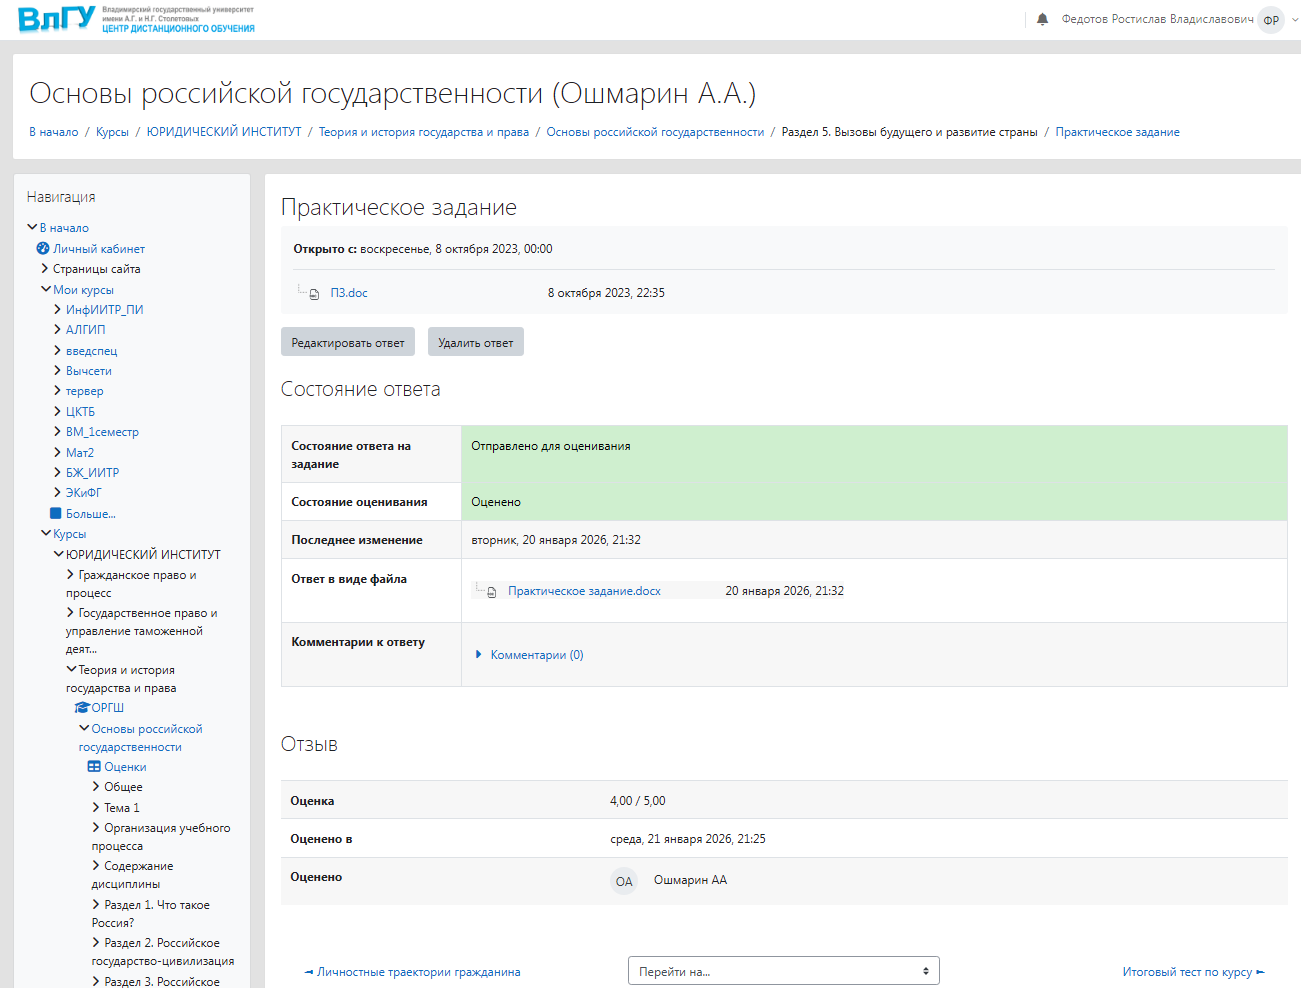Expand Раздел 1. Что такое Россия?
The height and width of the screenshot is (988, 1301).
[x=97, y=905]
